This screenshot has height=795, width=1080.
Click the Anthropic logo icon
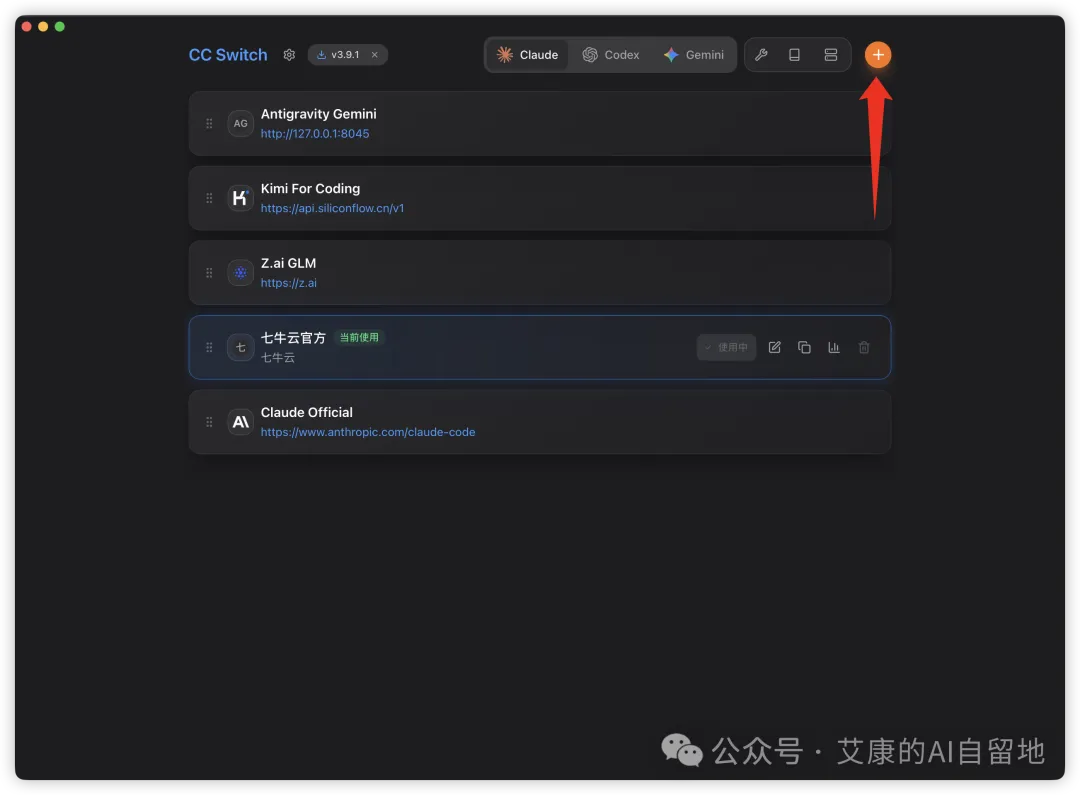pos(240,422)
